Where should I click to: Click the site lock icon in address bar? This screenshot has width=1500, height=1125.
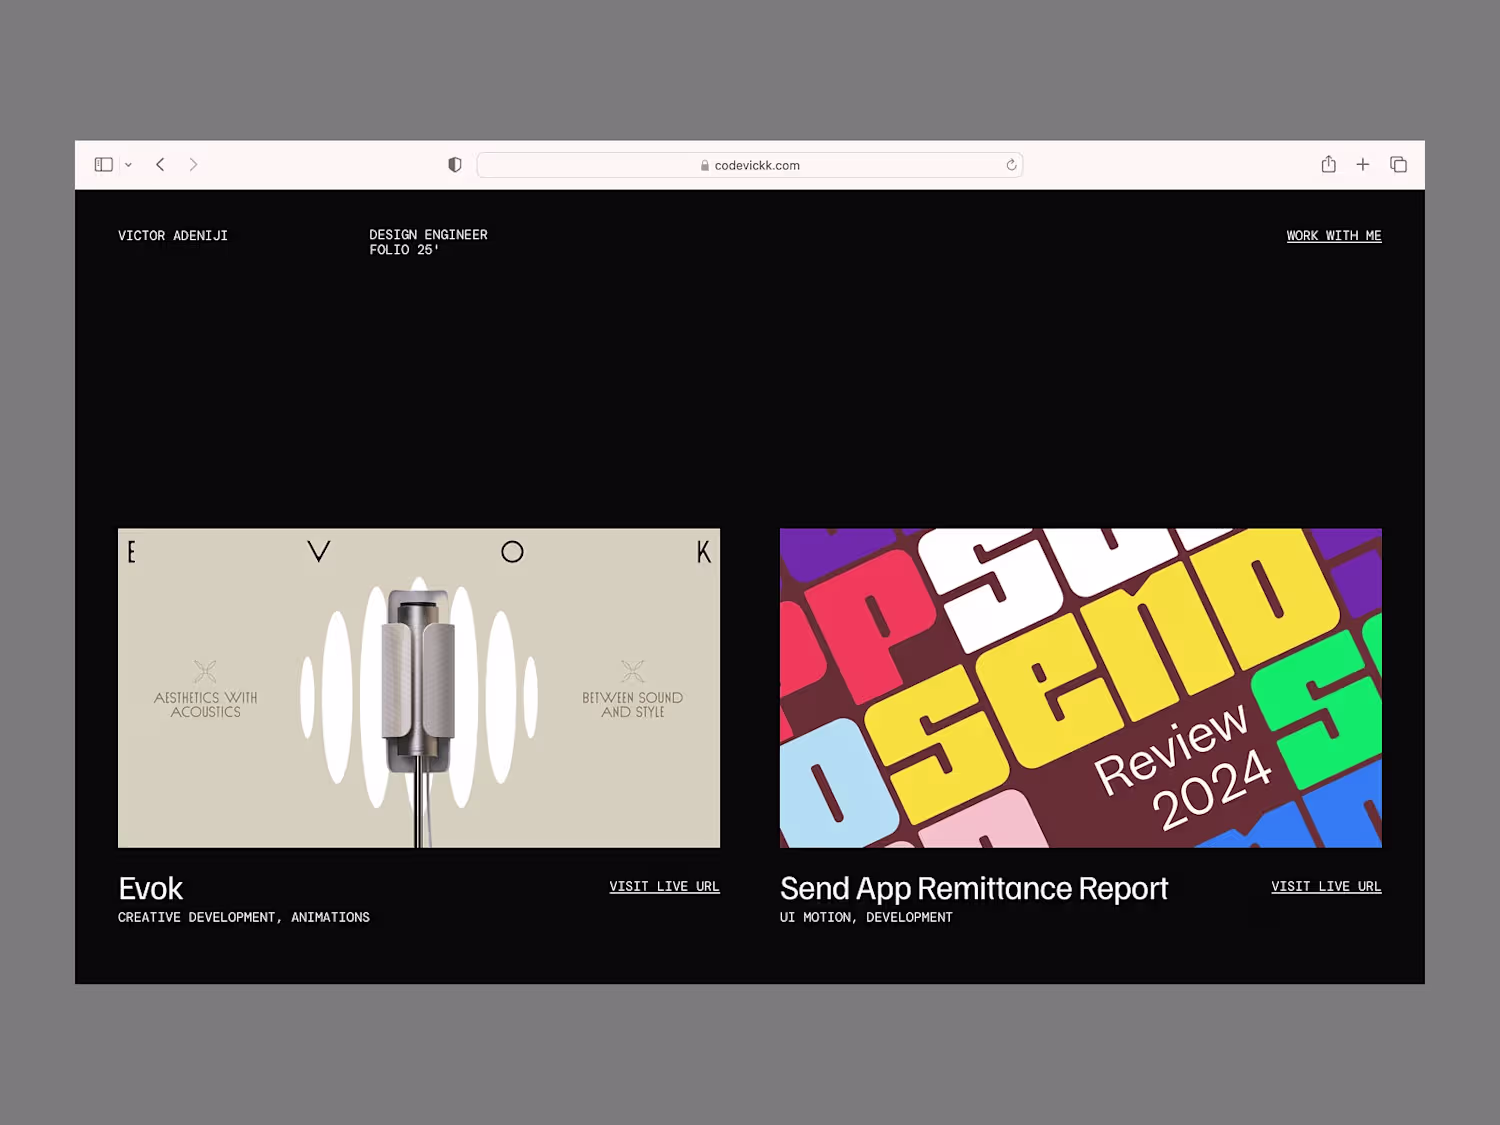(705, 166)
